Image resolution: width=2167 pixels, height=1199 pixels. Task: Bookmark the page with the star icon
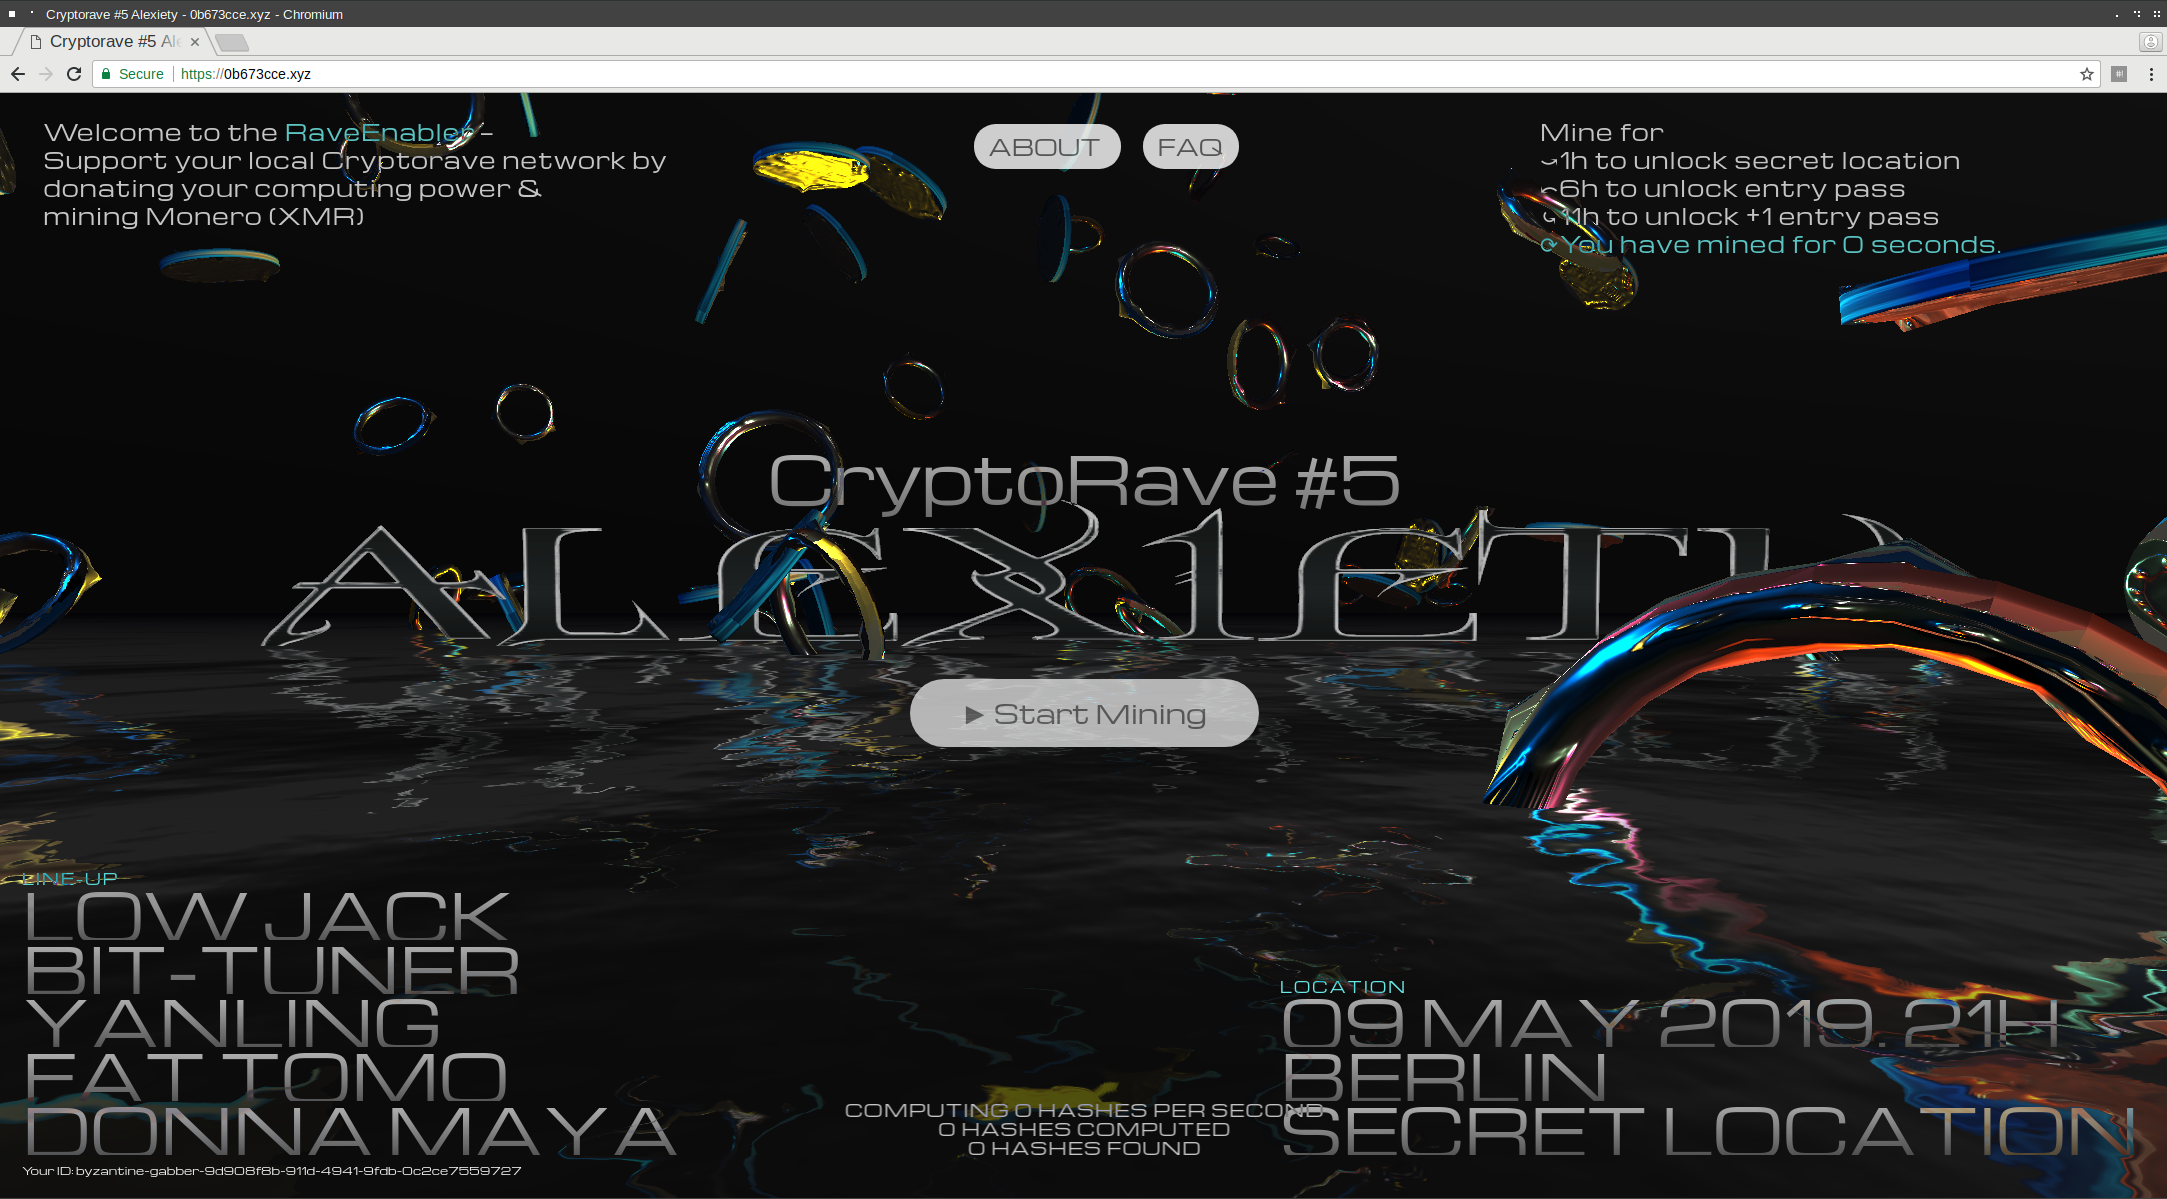2085,73
